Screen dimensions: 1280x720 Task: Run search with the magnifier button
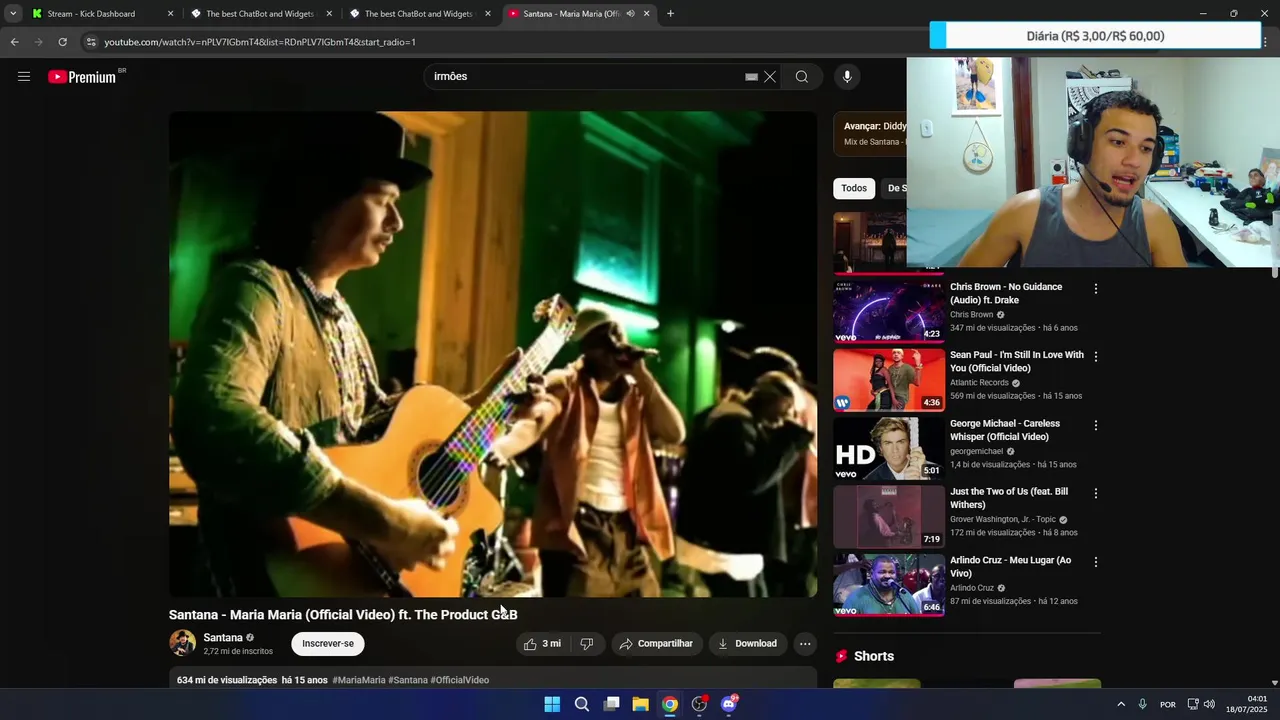[x=802, y=77]
